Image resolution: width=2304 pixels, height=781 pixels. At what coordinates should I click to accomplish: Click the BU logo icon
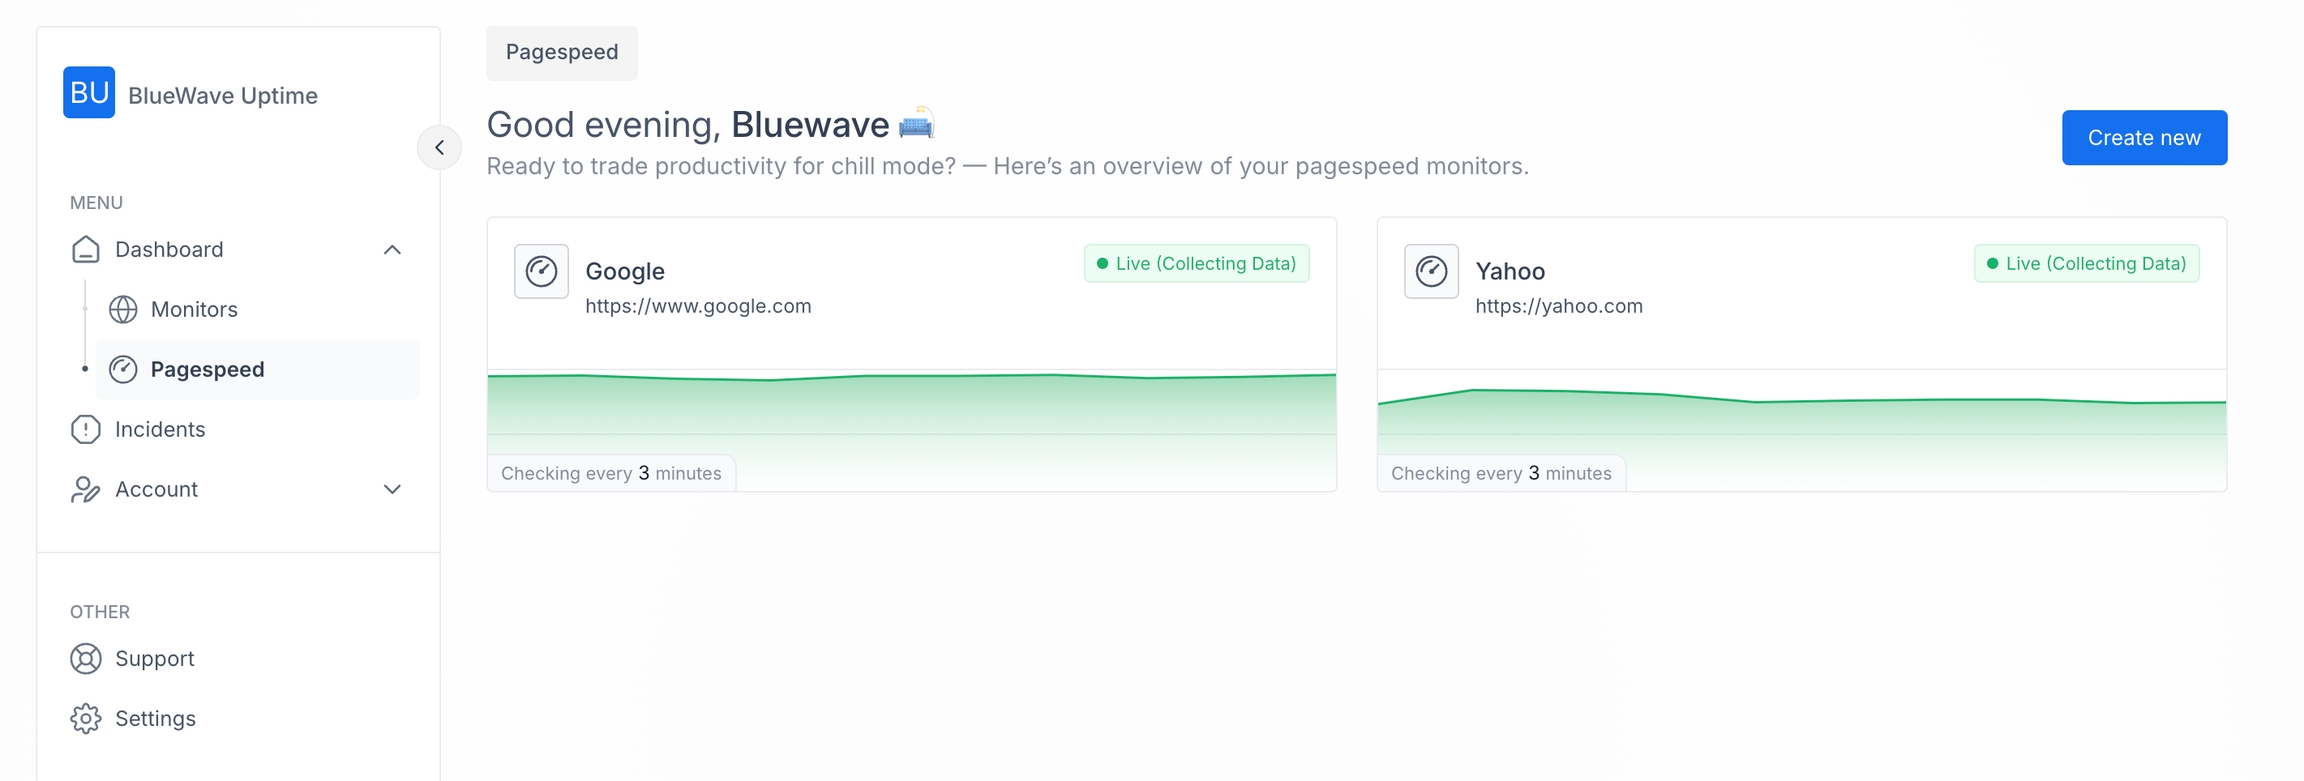coord(89,93)
